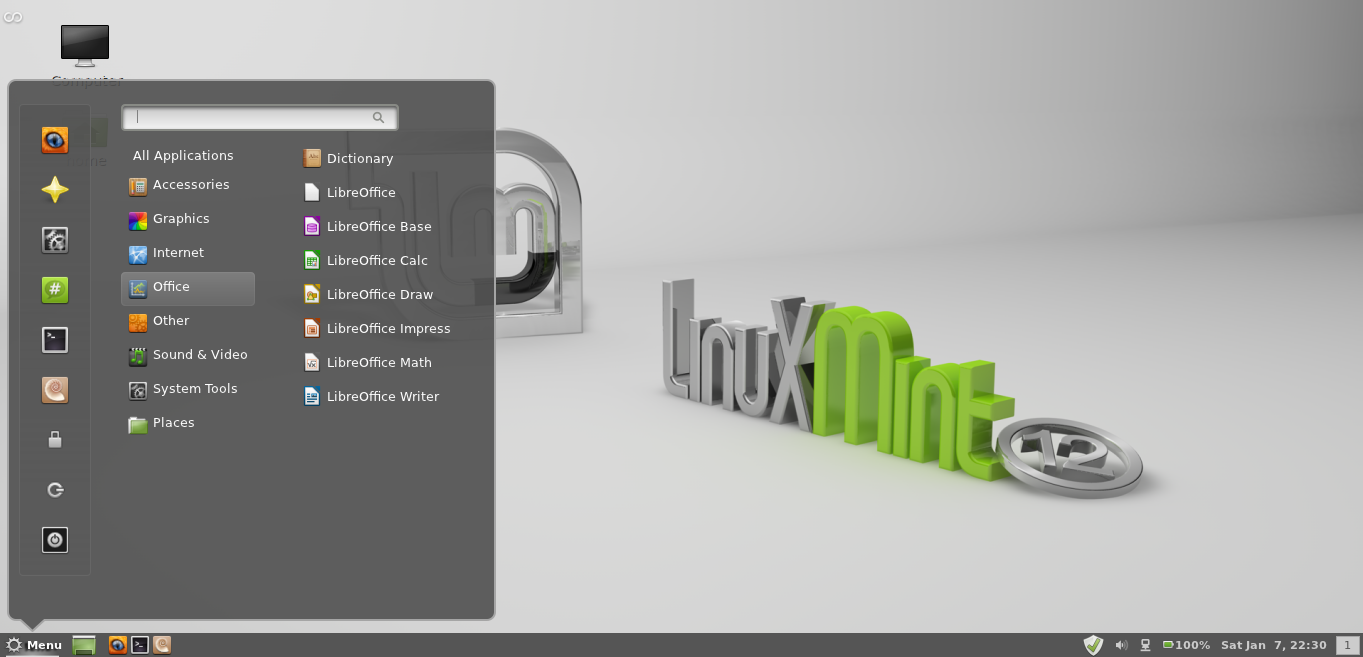Screen dimensions: 1363x657
Task: Click the shutdown power icon in sidebar
Action: (x=55, y=540)
